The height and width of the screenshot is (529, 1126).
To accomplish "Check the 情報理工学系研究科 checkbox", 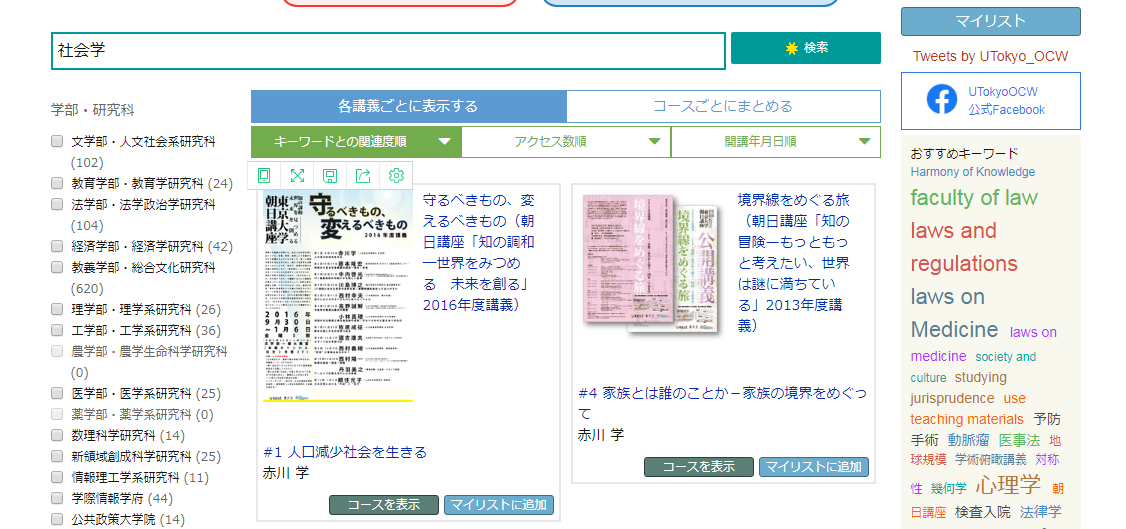I will coord(57,477).
